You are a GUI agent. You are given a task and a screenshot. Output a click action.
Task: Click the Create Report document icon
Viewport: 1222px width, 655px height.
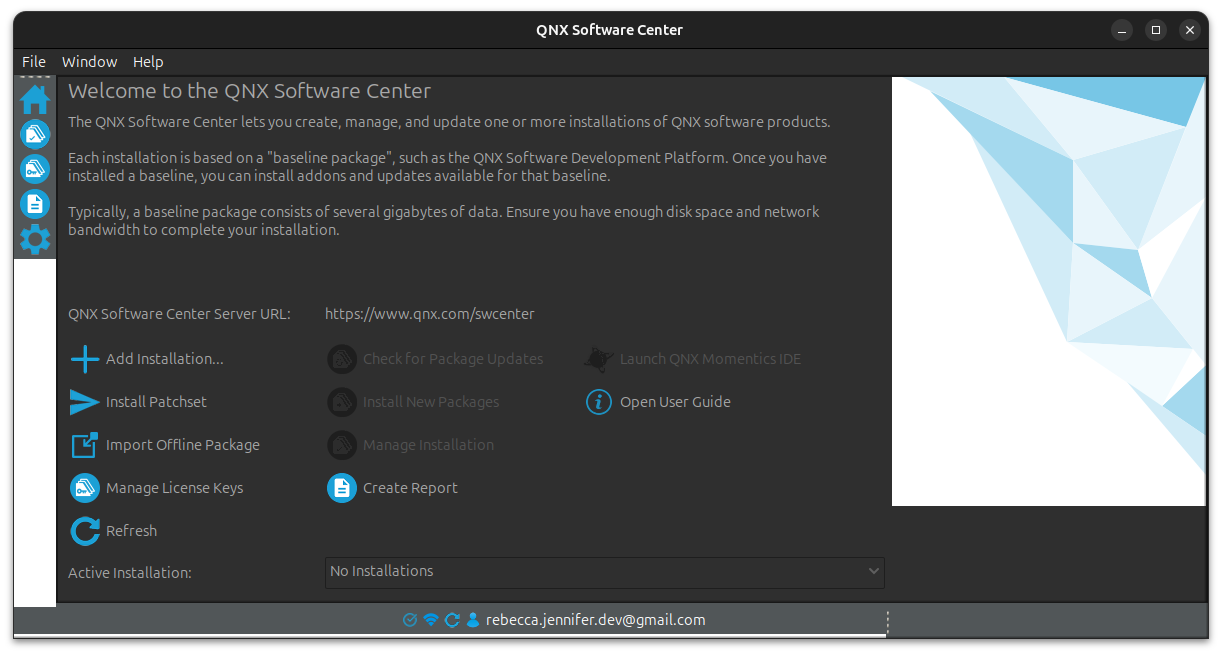[342, 488]
